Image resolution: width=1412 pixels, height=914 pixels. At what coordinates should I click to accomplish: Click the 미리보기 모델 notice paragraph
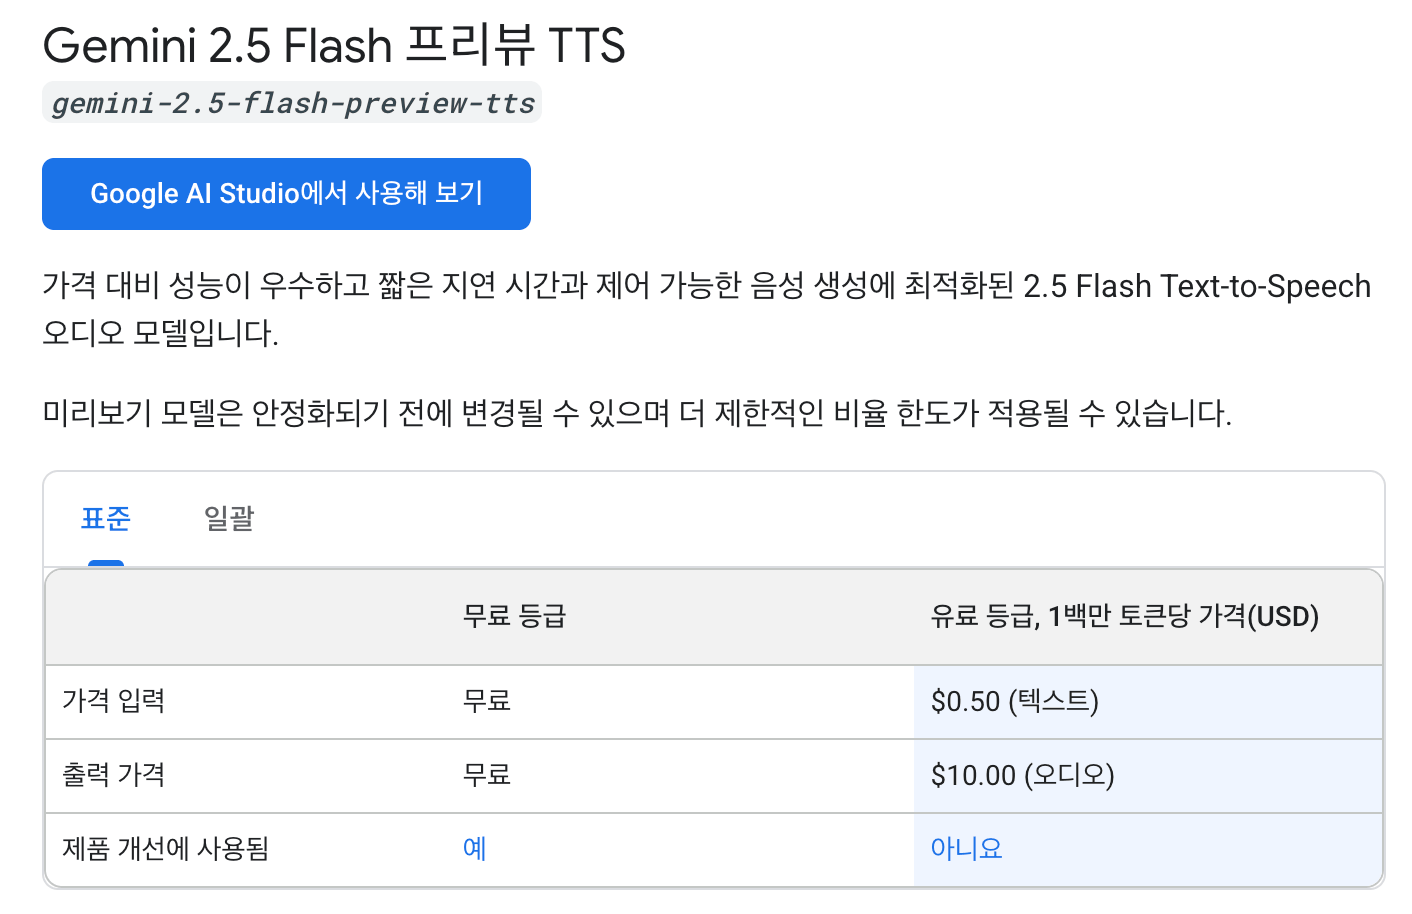636,413
